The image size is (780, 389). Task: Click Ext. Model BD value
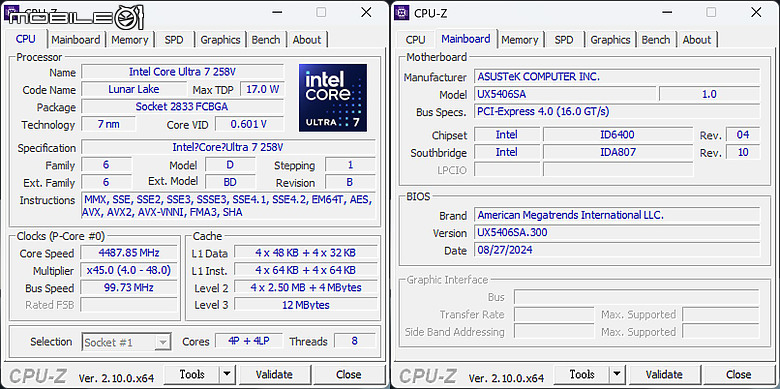[230, 182]
